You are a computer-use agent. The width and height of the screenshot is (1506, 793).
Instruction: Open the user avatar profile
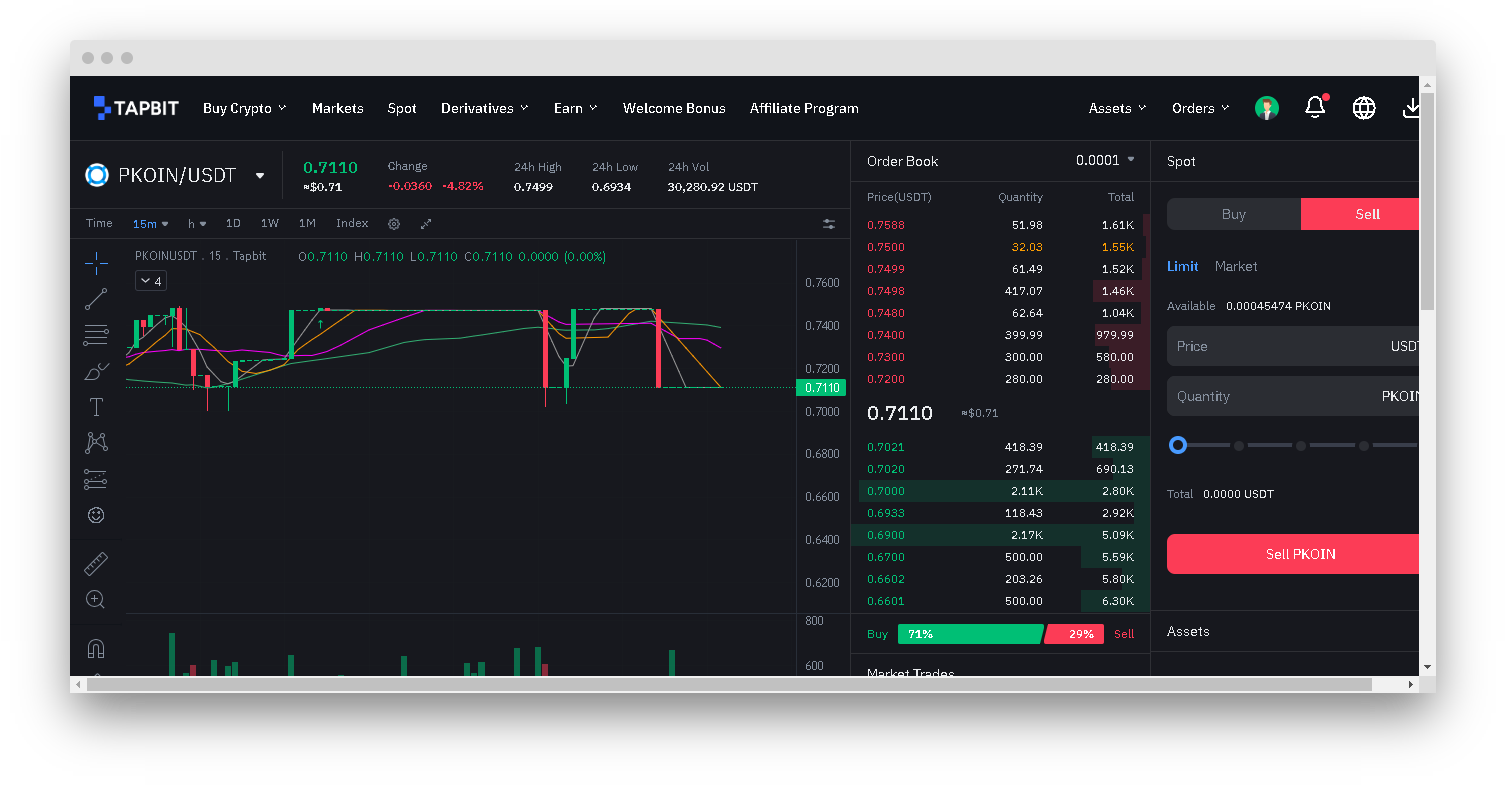[1267, 108]
